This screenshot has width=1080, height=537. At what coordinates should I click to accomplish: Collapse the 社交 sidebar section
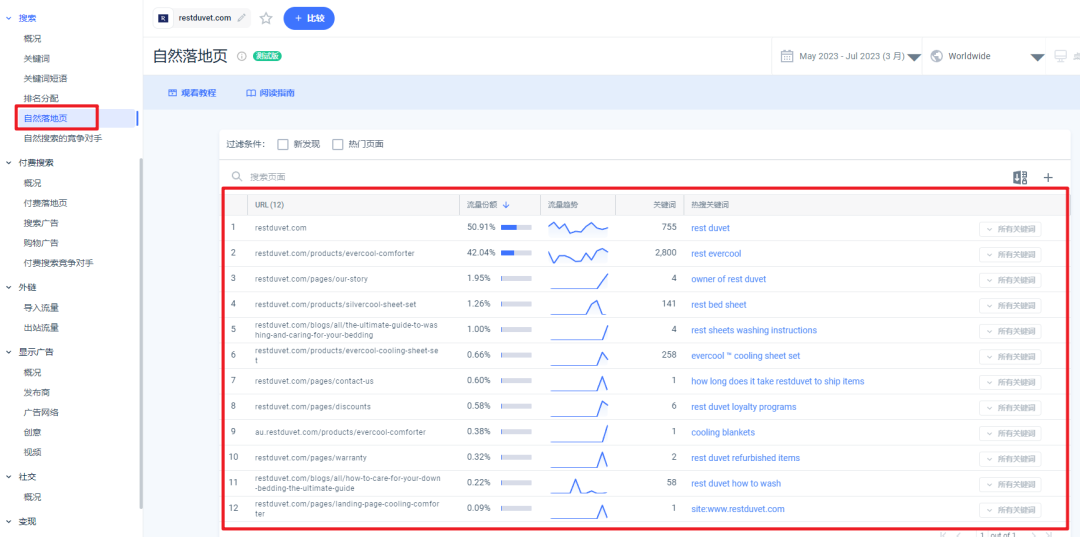click(x=8, y=477)
